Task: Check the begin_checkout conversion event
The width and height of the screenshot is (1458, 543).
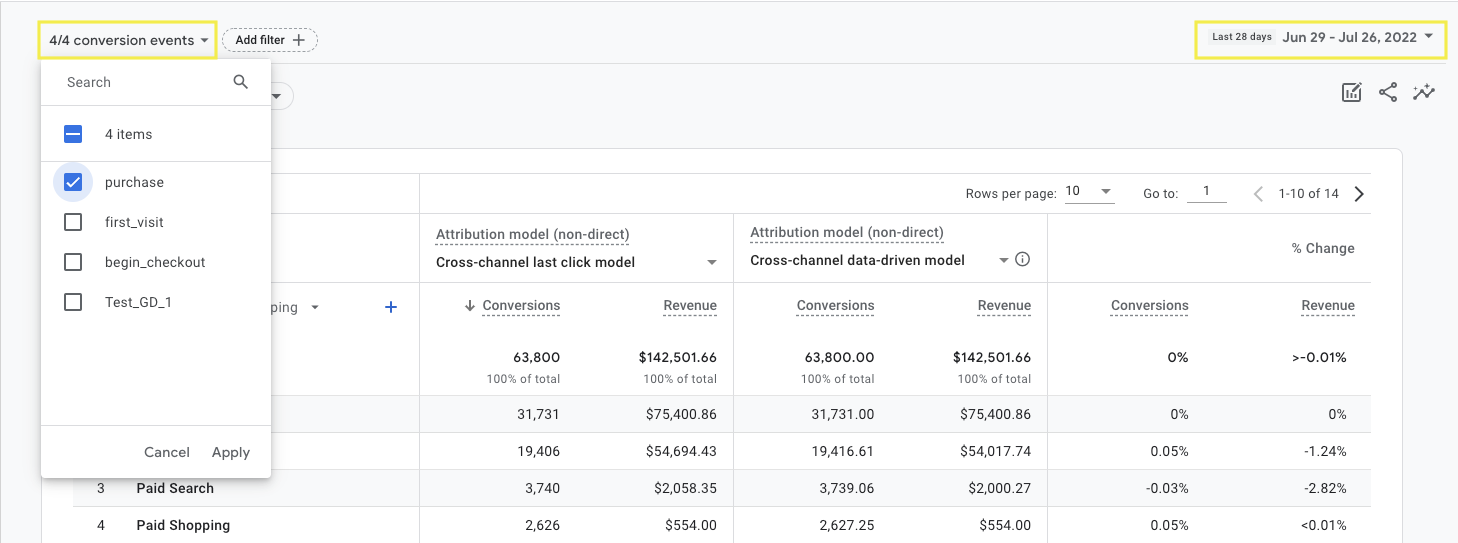Action: (73, 262)
